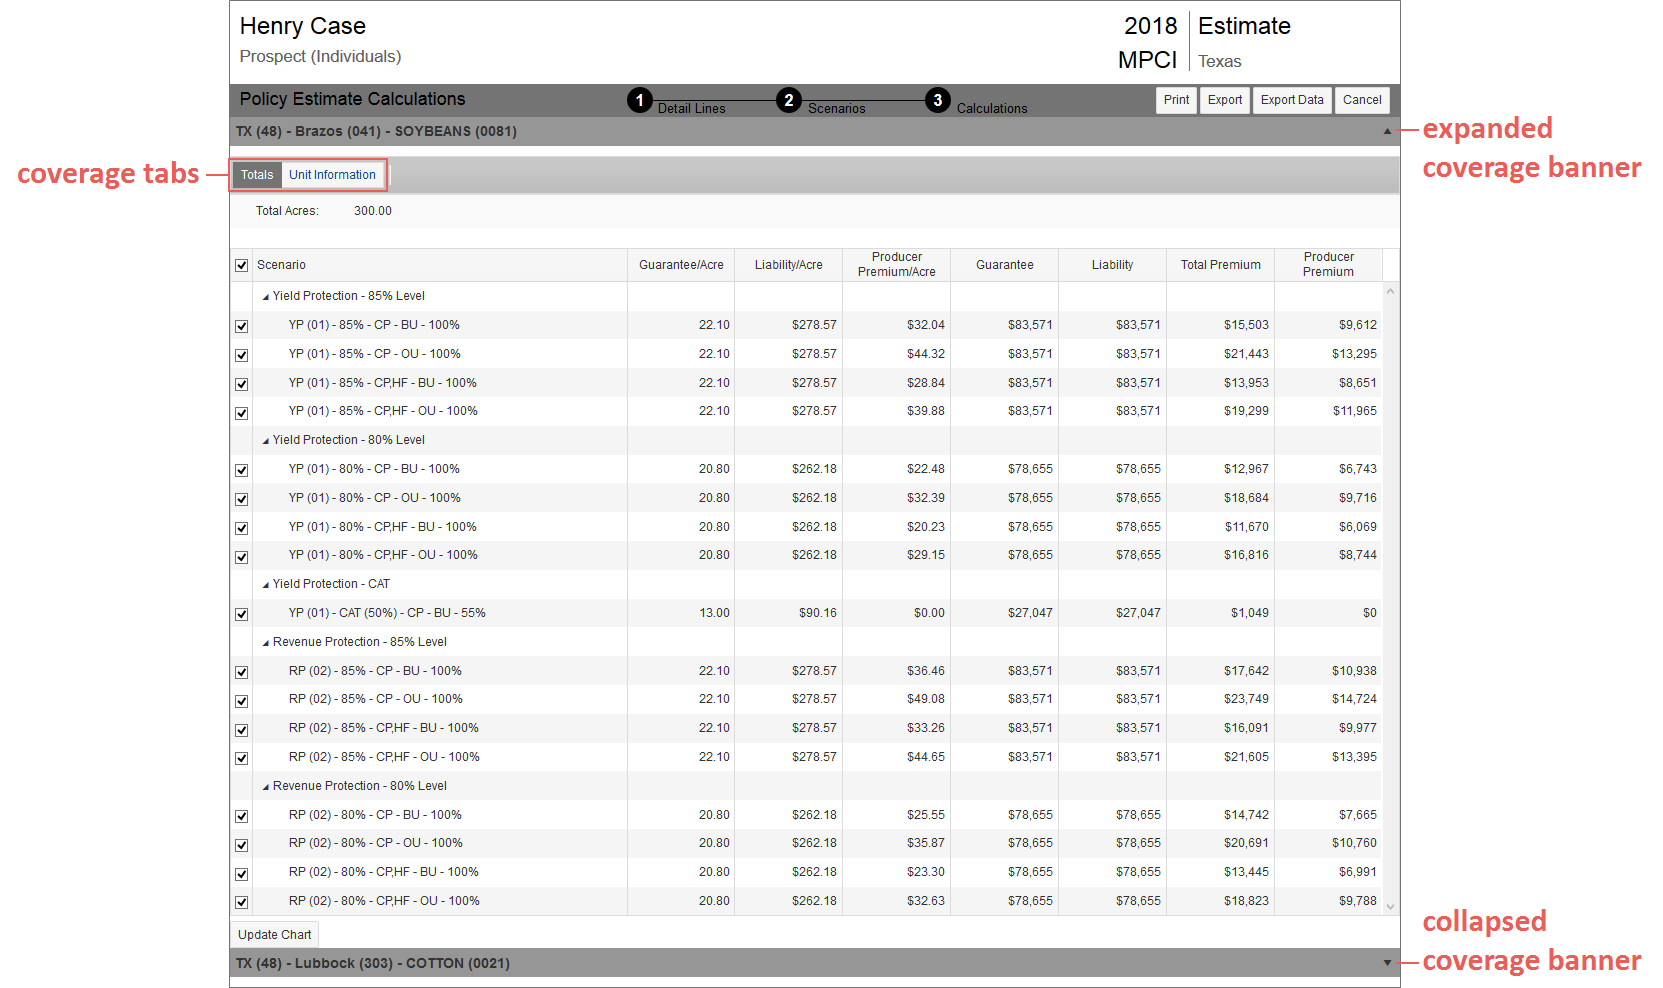Collapse Revenue Protection - 85% Level group

(265, 643)
